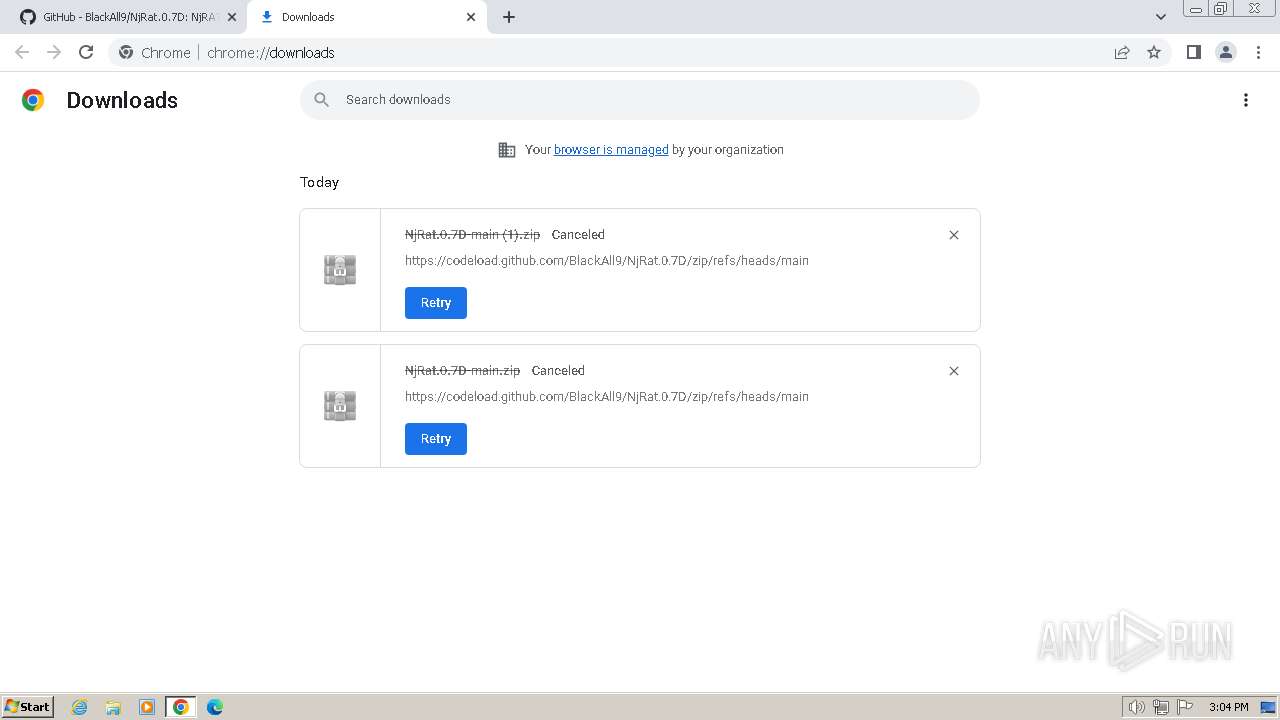
Task: Launch Microsoft Edge from the taskbar
Action: coord(215,707)
